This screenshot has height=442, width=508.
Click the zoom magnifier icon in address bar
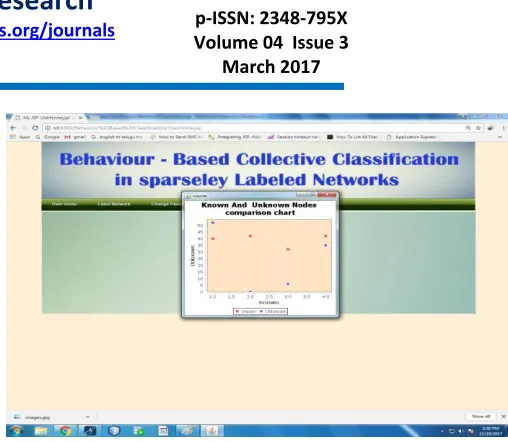click(x=468, y=128)
